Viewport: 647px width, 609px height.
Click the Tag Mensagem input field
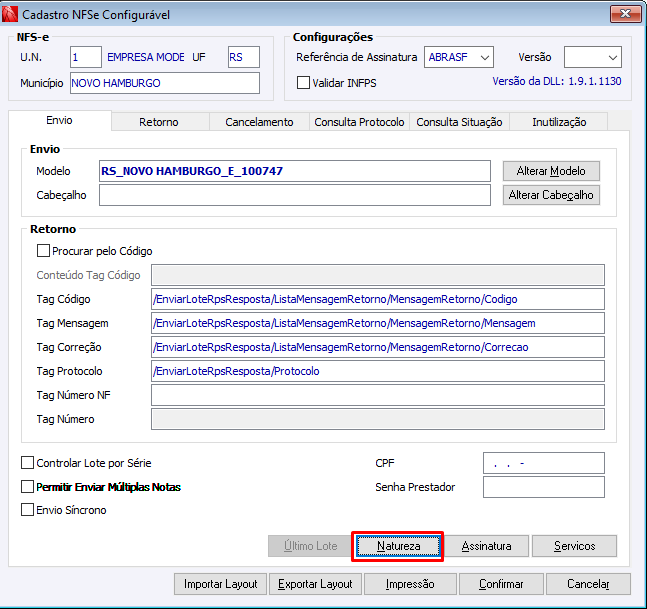point(378,323)
